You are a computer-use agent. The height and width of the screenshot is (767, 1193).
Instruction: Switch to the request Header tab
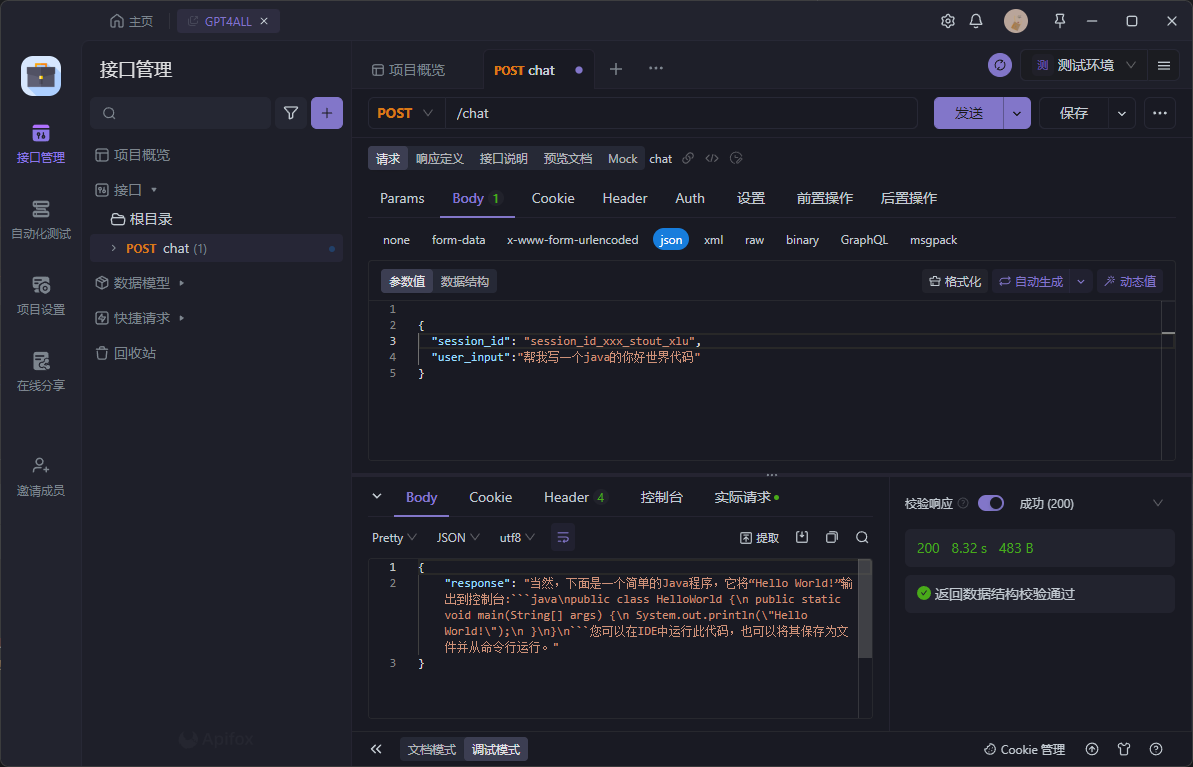point(625,198)
